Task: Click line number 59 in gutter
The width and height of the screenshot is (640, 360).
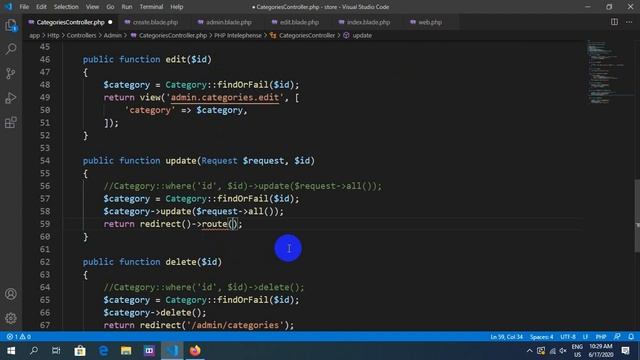Action: click(x=45, y=224)
